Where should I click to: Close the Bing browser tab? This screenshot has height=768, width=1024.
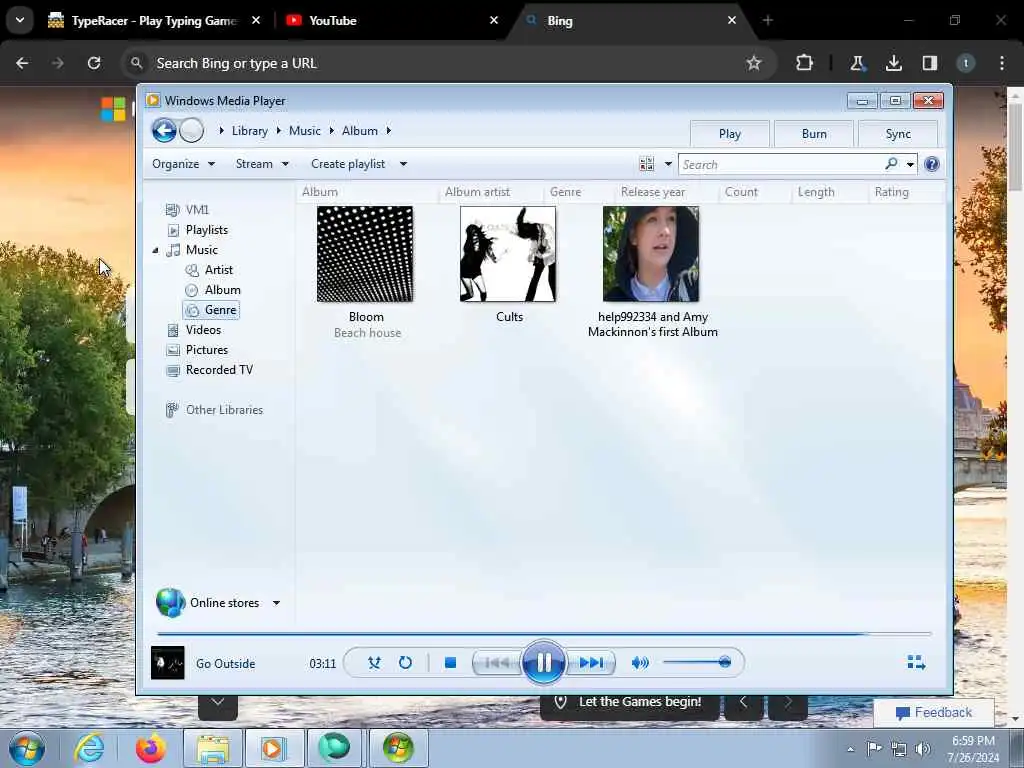point(732,21)
